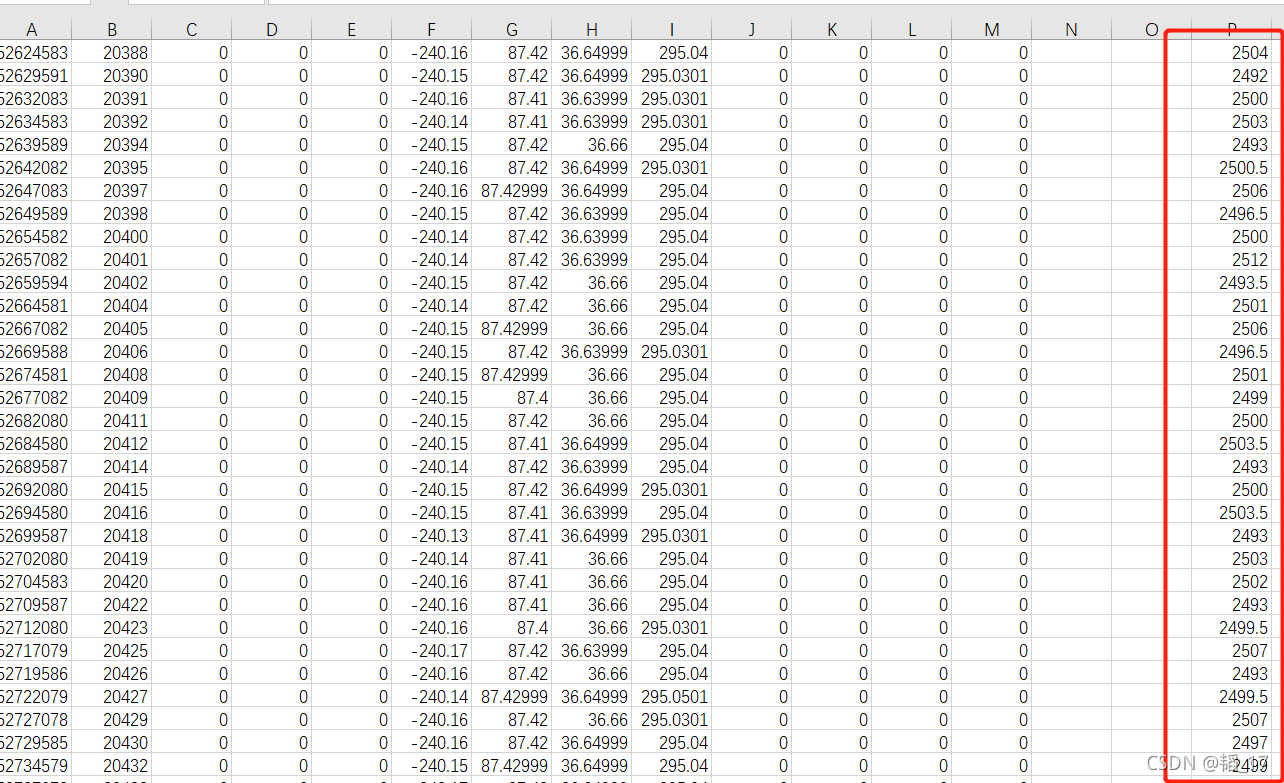Select the 2500 cell in row 20391
This screenshot has height=783, width=1284.
click(1231, 98)
